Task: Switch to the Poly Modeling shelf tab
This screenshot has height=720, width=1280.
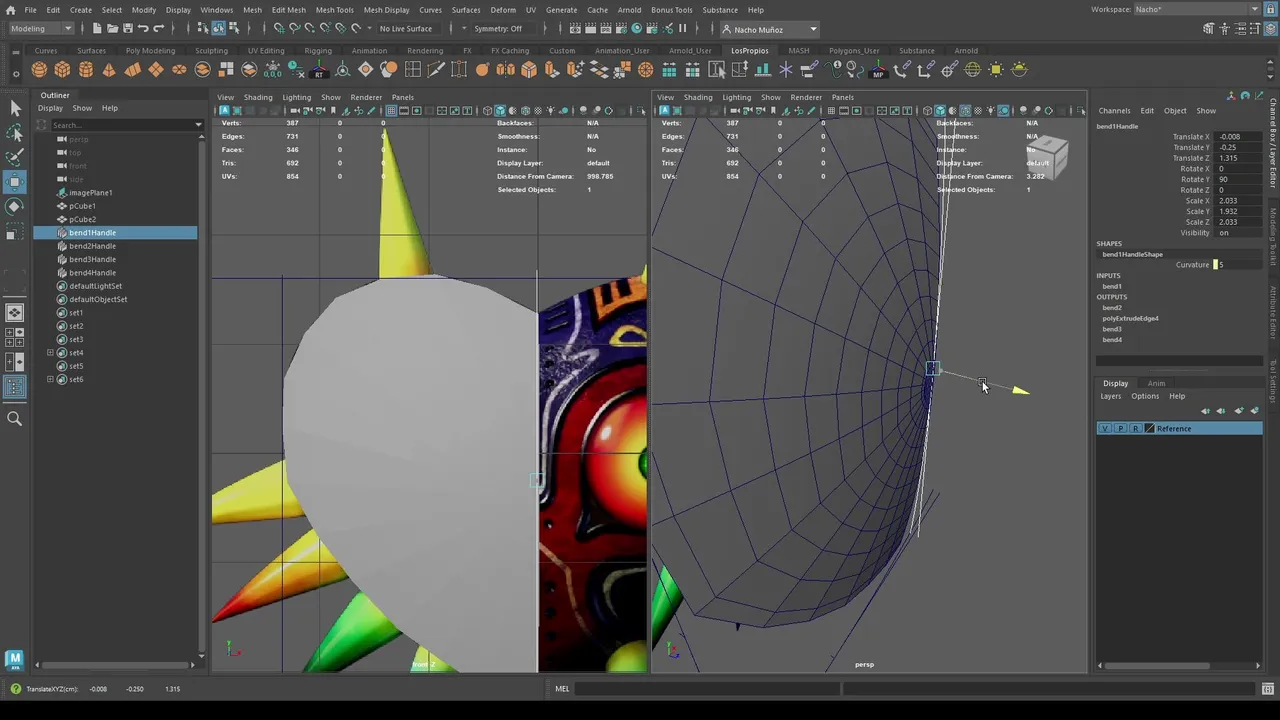Action: pos(150,51)
